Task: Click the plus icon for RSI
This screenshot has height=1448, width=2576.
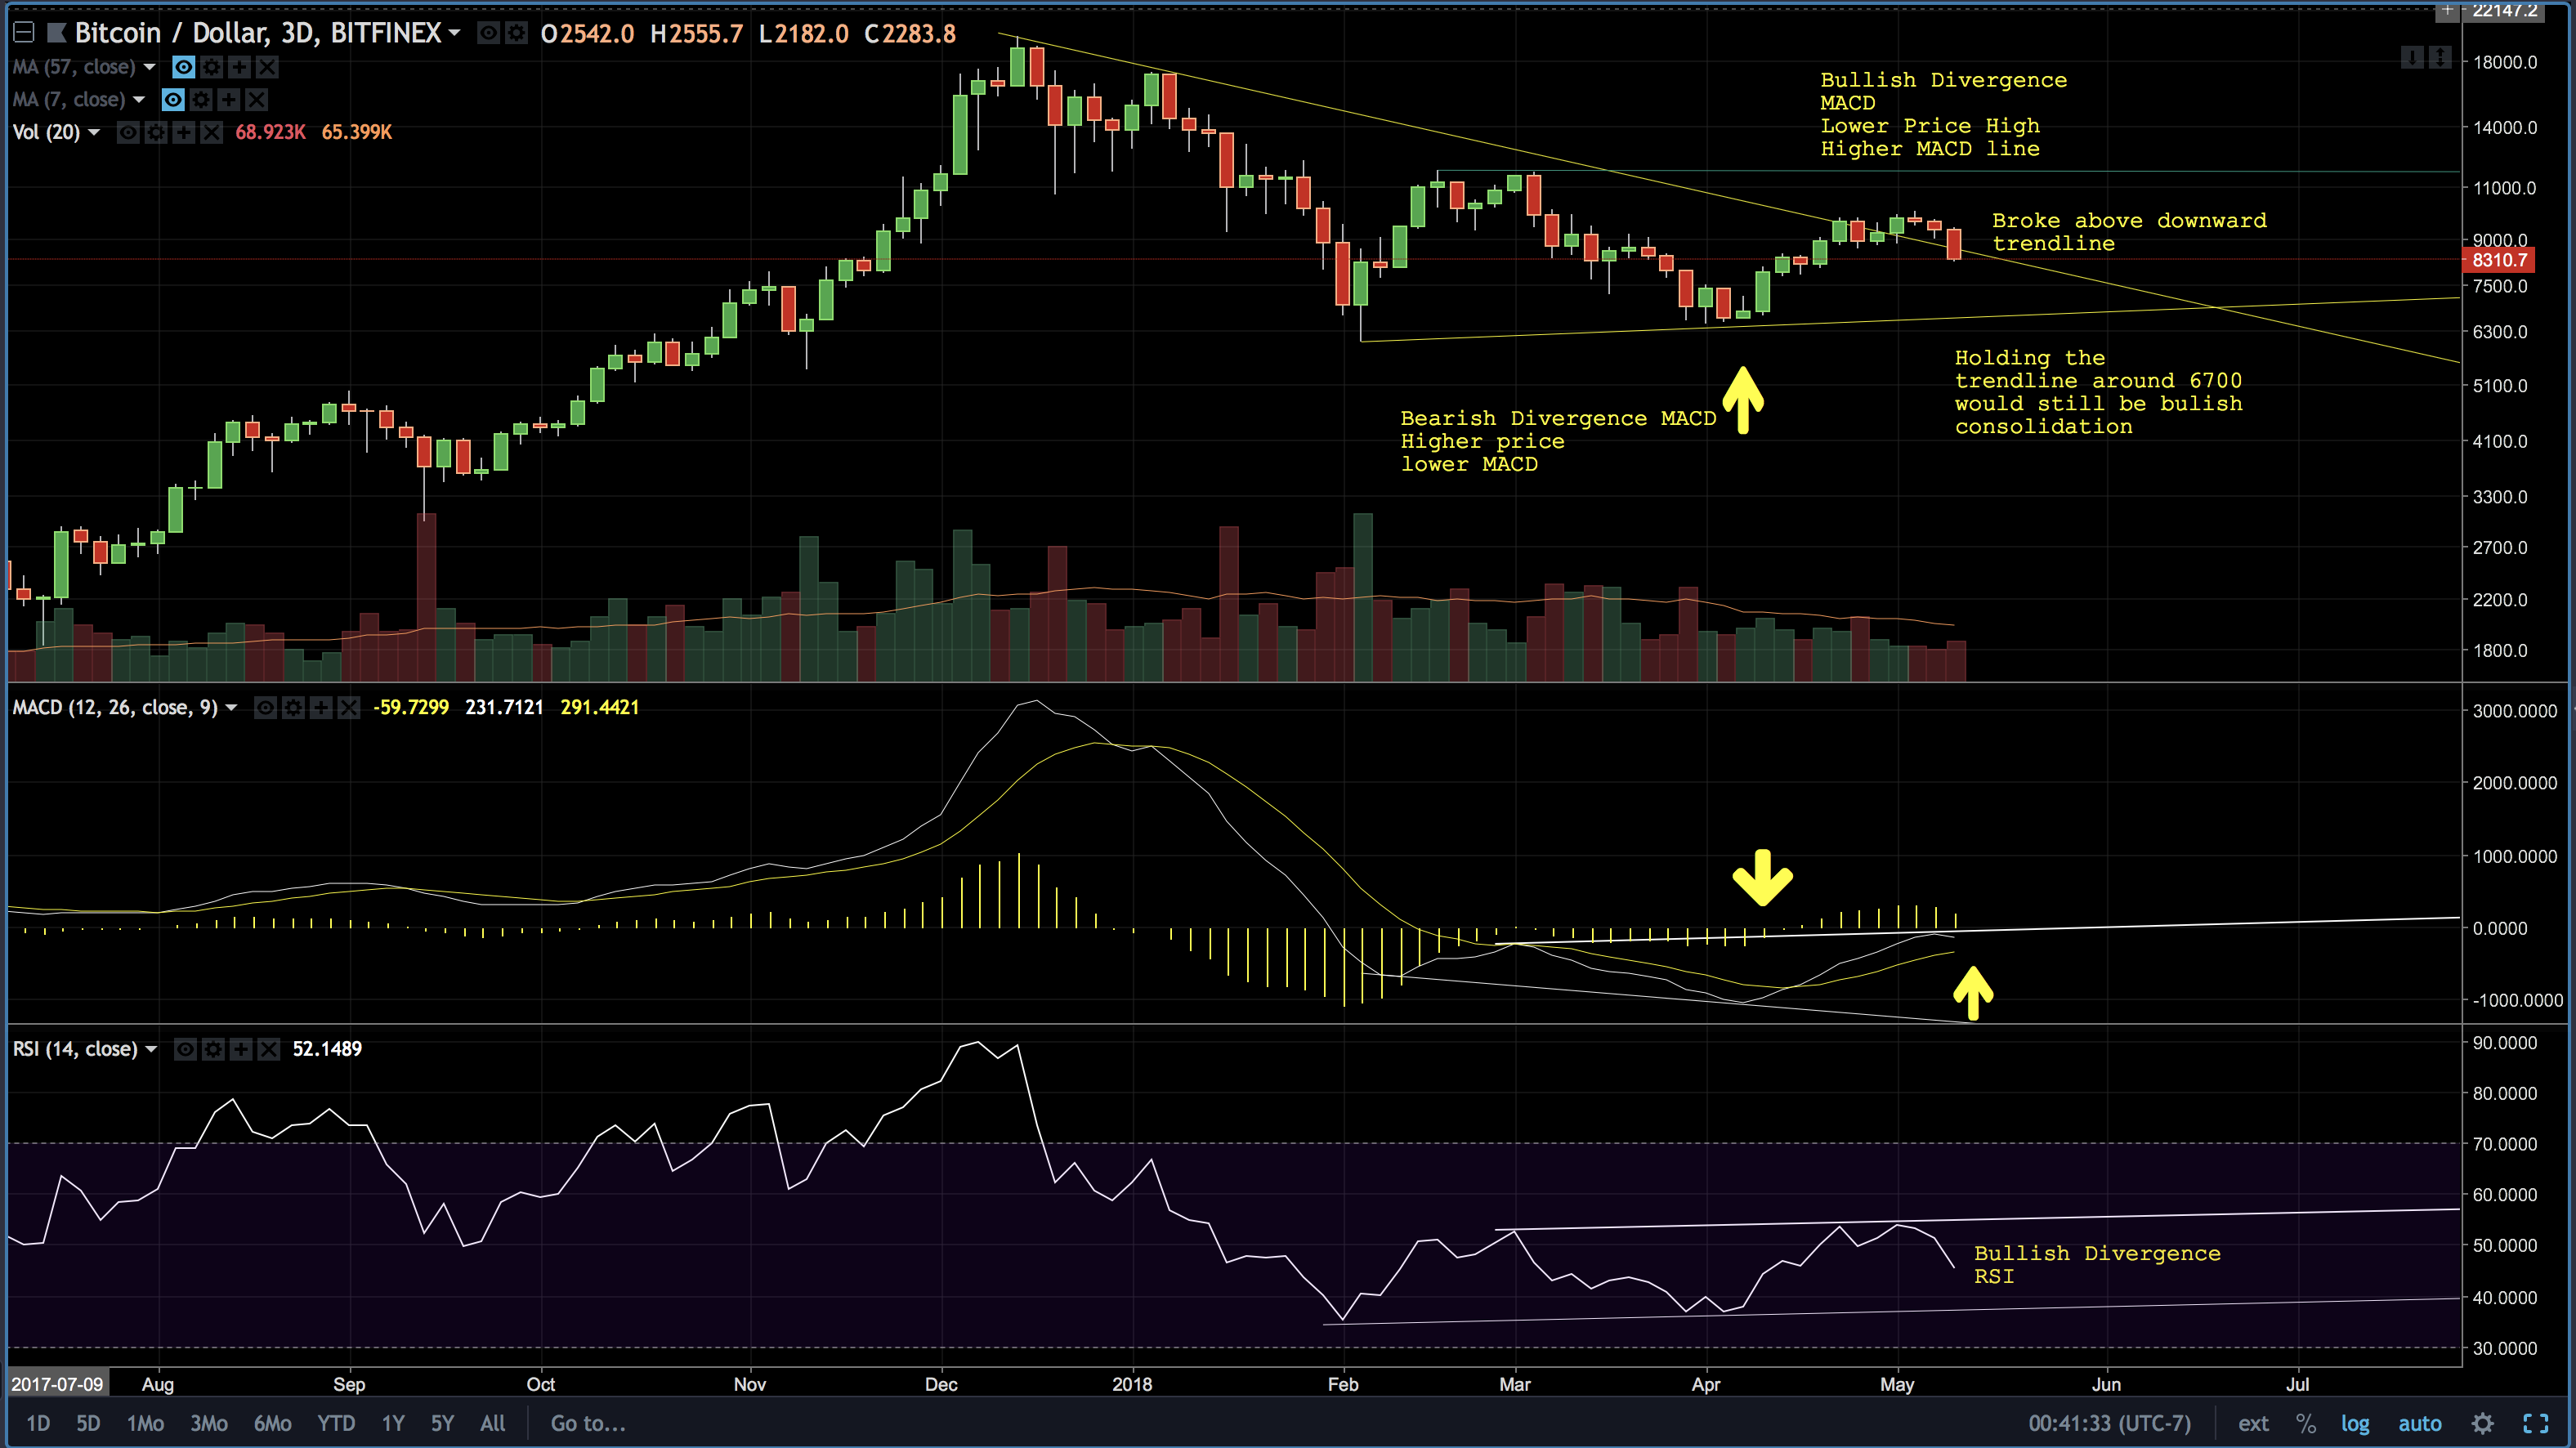Action: point(241,1049)
